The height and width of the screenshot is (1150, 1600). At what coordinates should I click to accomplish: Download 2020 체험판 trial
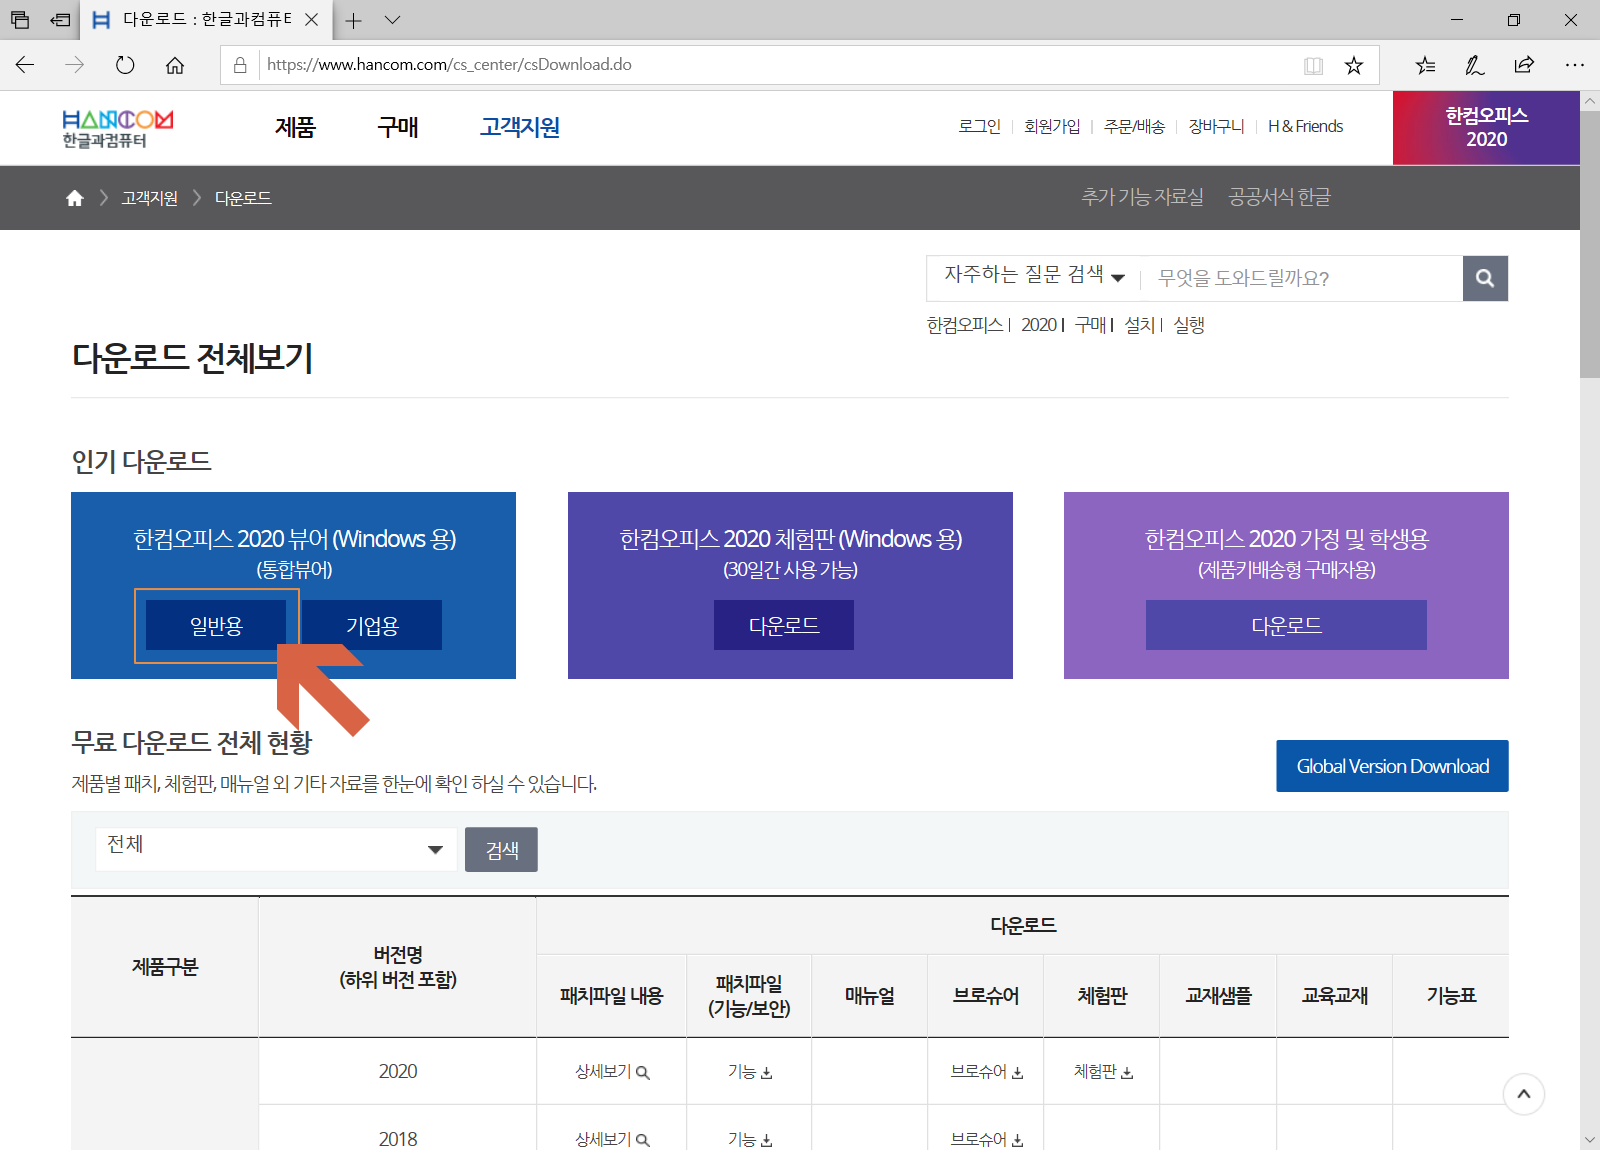coord(1103,1072)
